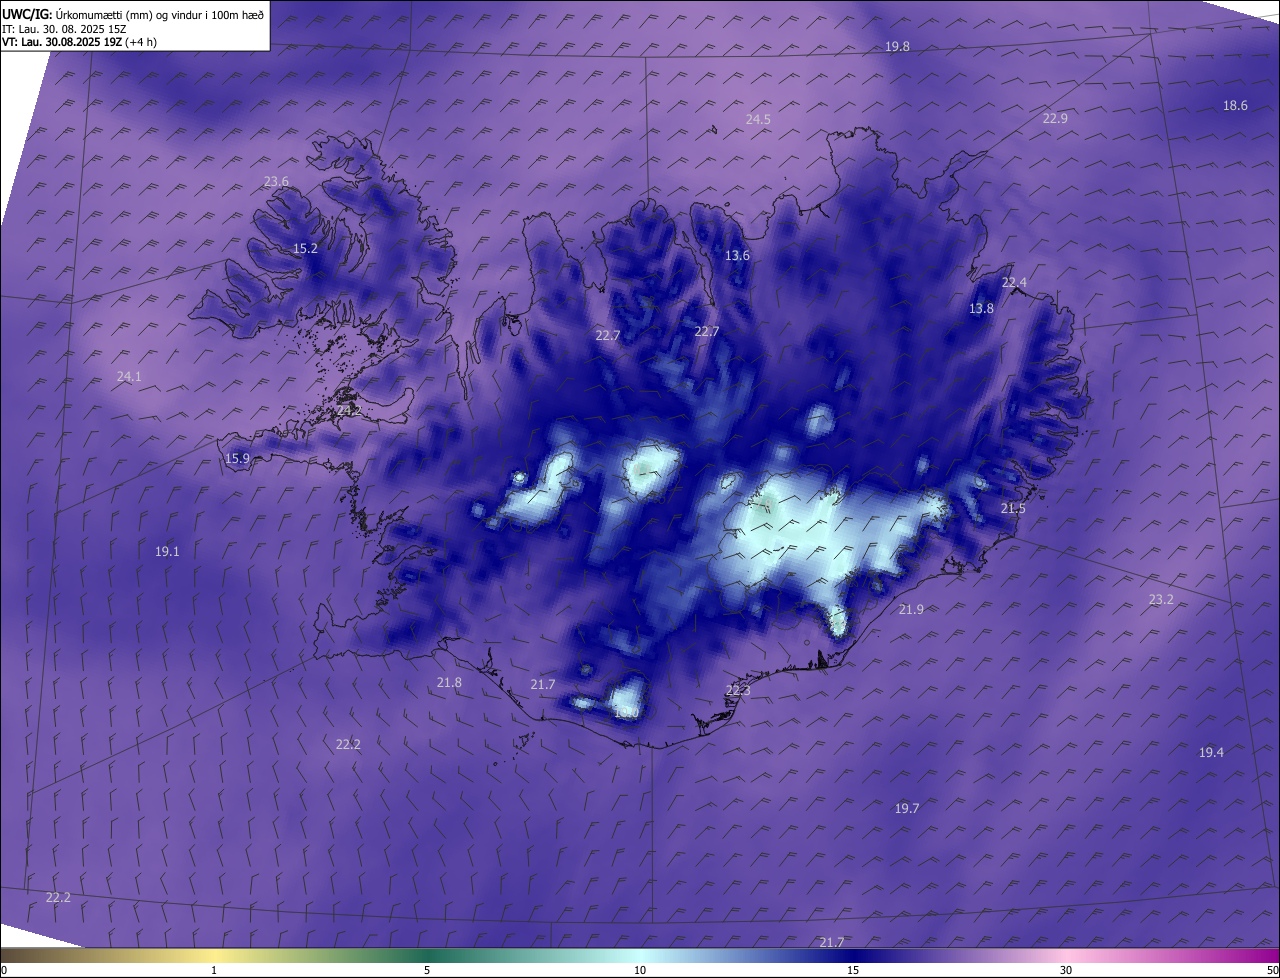Click the title 'Úrkomumætti (mm) og vindur í 100m hæð'
The height and width of the screenshot is (978, 1280).
(x=160, y=14)
